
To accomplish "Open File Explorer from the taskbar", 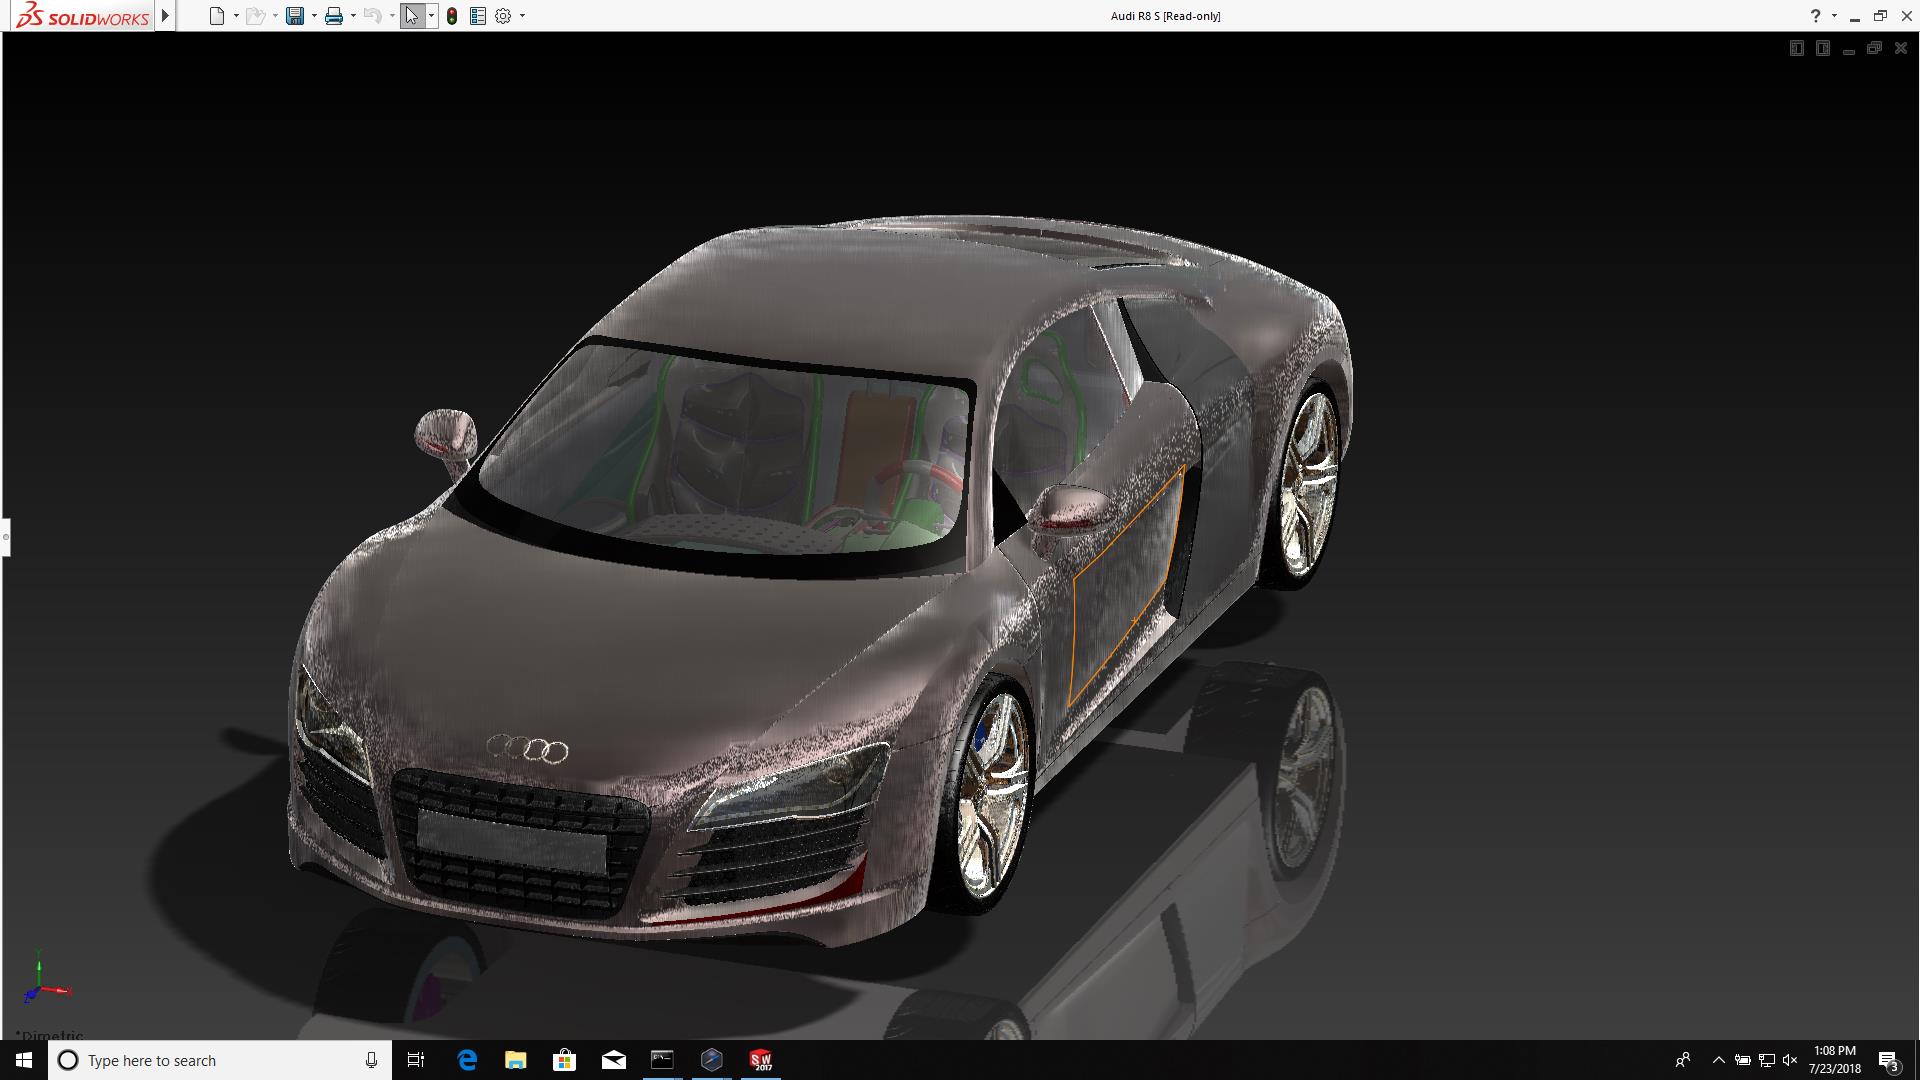I will (515, 1060).
